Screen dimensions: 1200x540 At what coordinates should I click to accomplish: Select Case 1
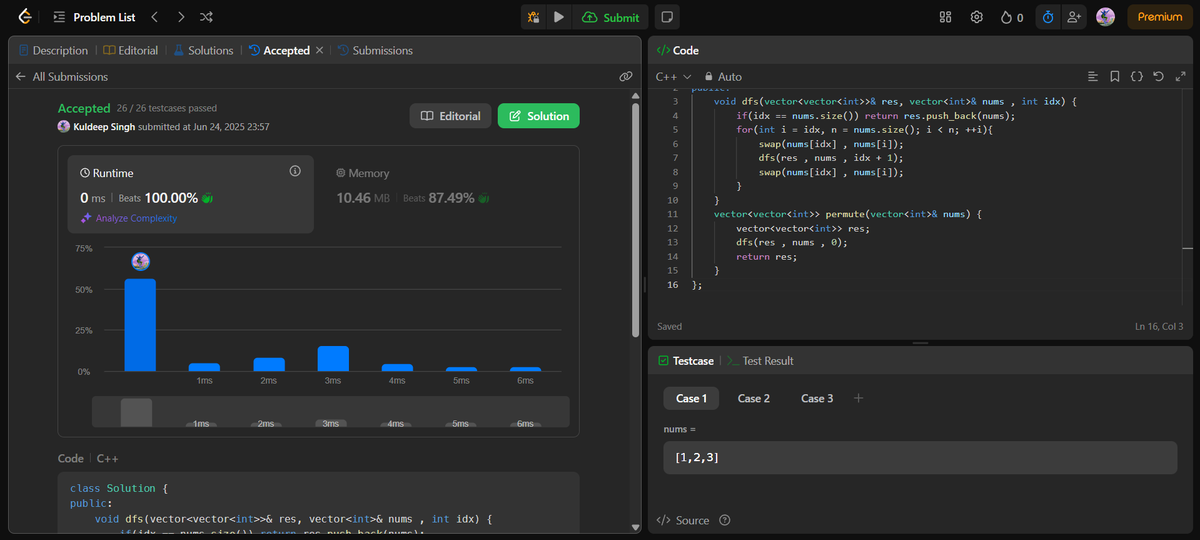coord(691,398)
